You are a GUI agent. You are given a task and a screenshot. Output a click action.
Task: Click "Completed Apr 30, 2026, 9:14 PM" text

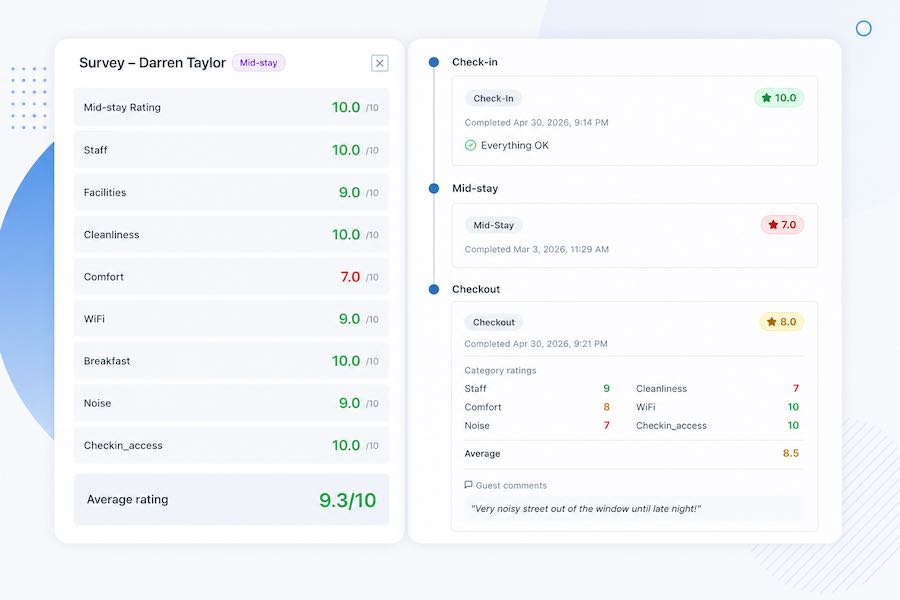[x=536, y=122]
